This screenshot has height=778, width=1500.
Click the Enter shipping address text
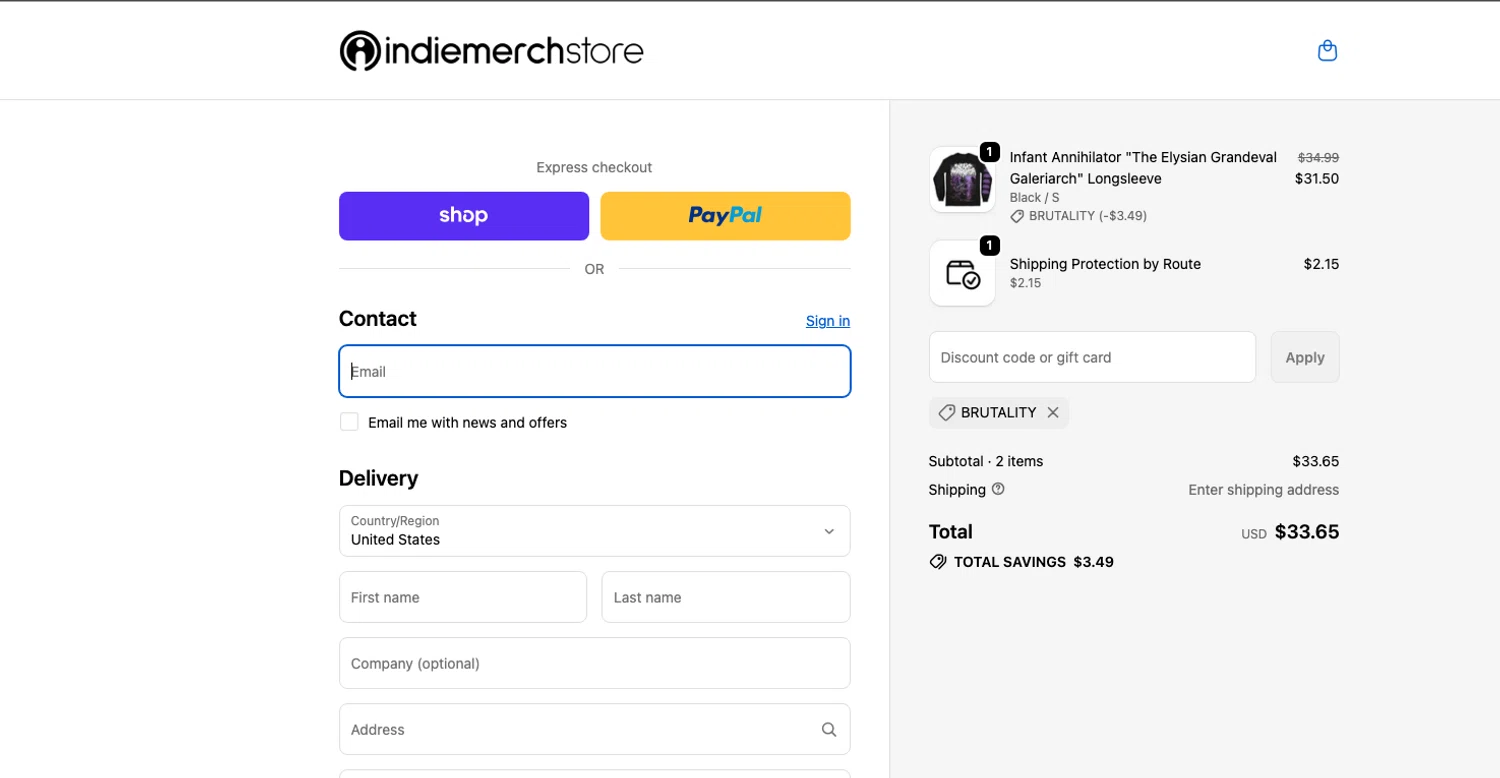coord(1263,490)
